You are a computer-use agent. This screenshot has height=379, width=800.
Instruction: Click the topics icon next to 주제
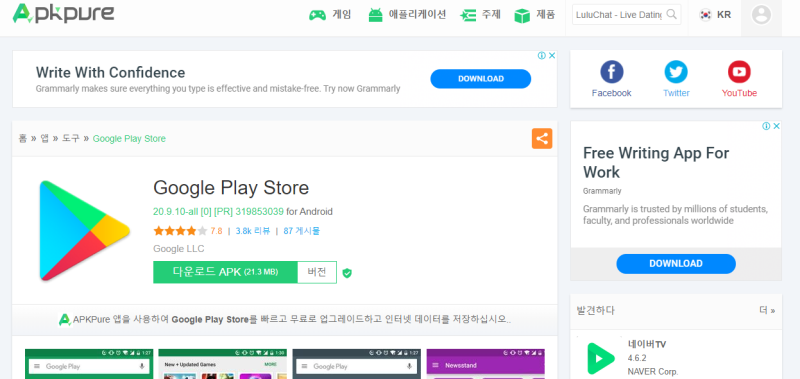(468, 15)
